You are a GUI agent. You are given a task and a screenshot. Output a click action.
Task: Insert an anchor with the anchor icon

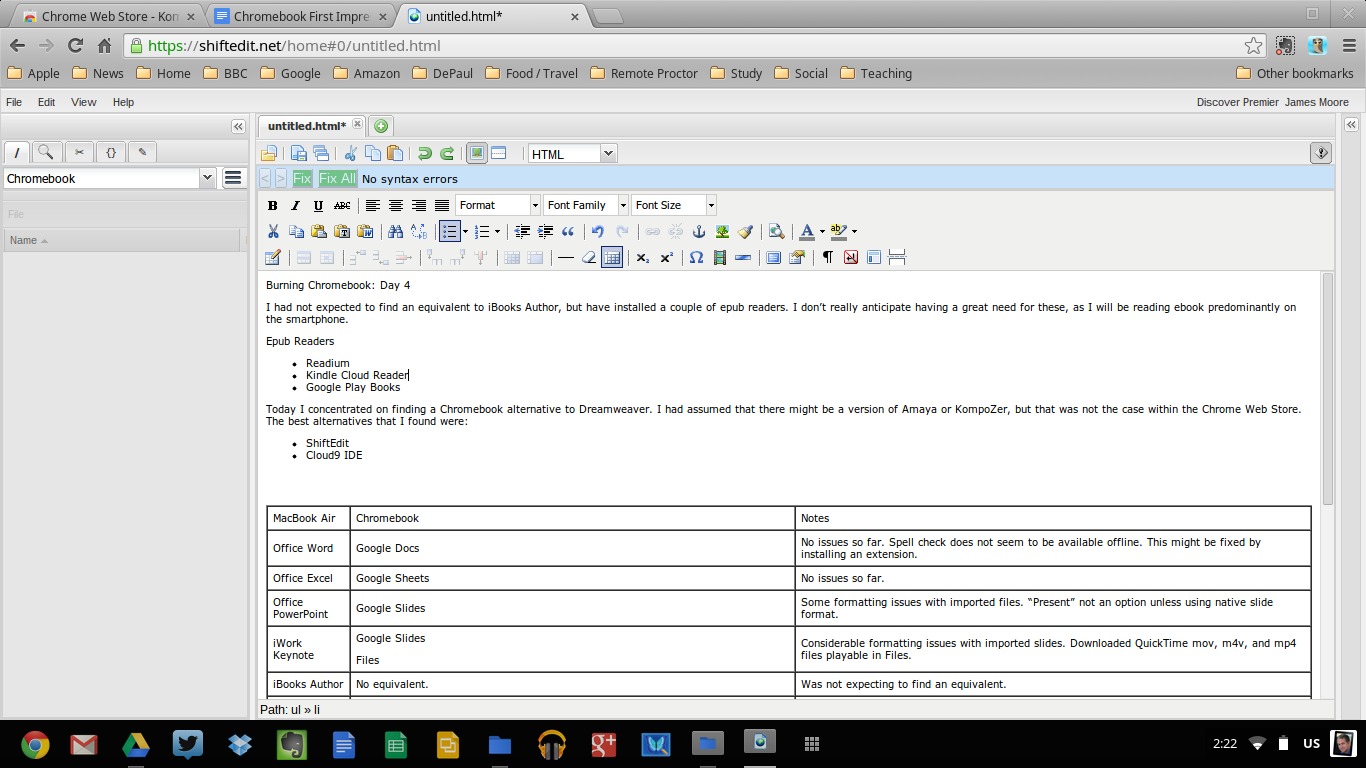point(699,231)
